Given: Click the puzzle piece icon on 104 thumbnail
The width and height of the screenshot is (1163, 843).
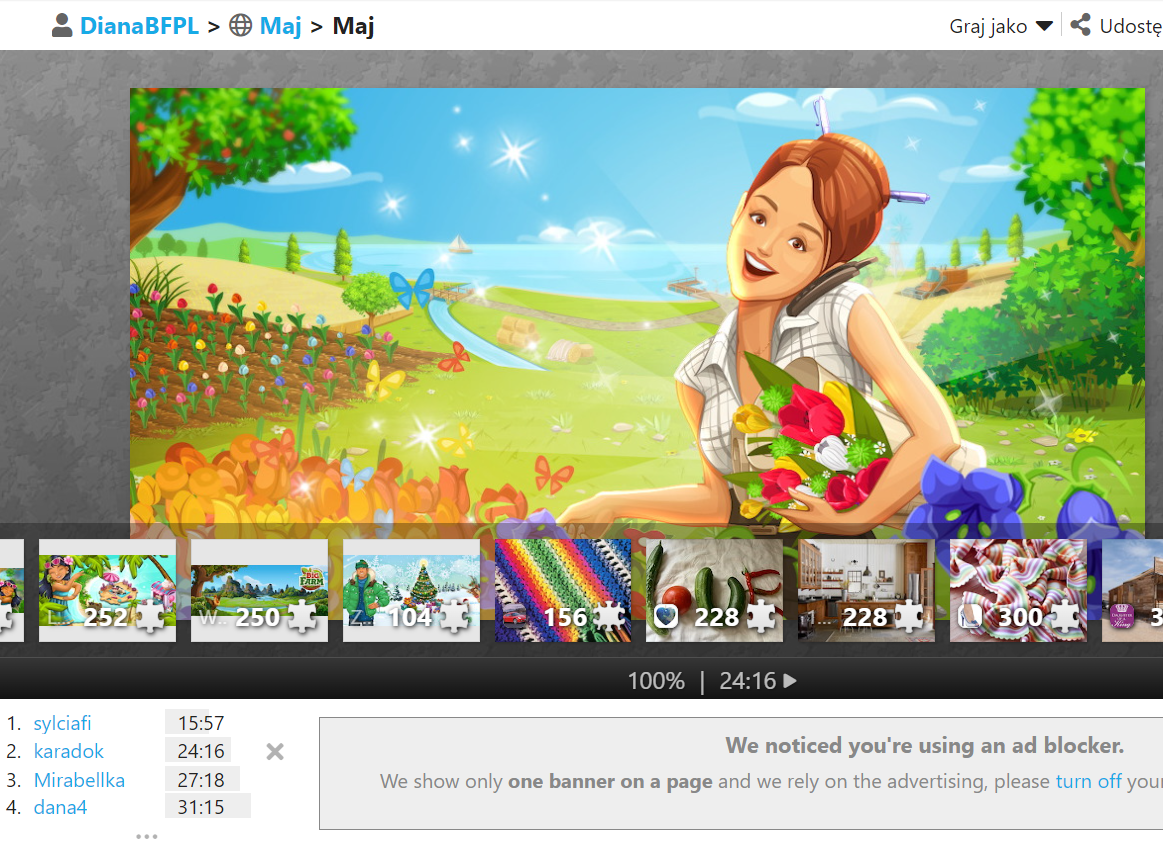Looking at the screenshot, I should click(x=455, y=617).
